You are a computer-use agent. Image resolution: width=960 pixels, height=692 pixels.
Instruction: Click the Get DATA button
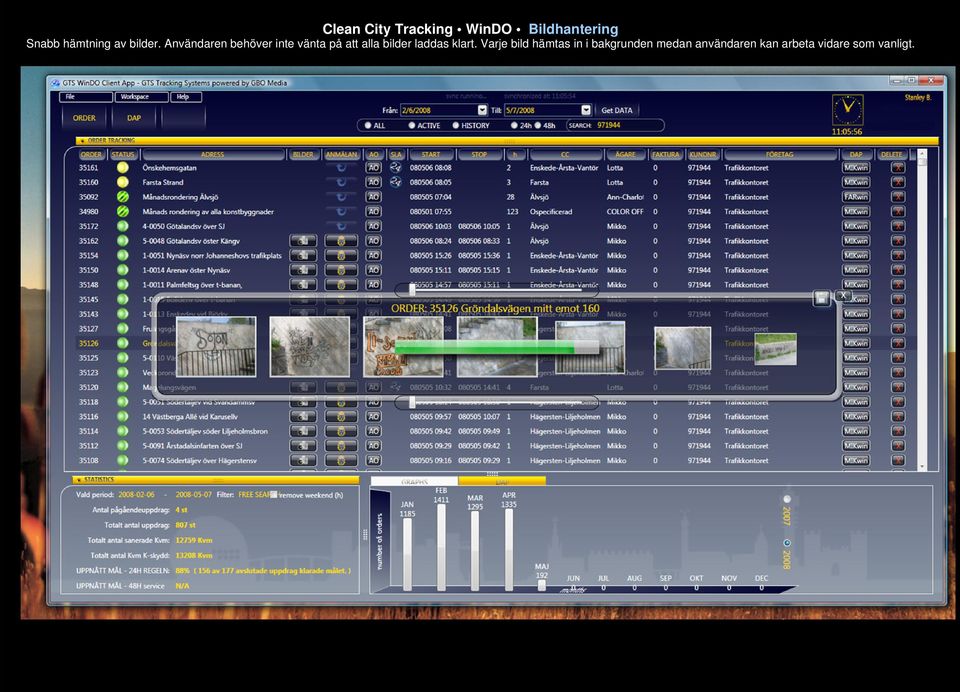coord(617,110)
